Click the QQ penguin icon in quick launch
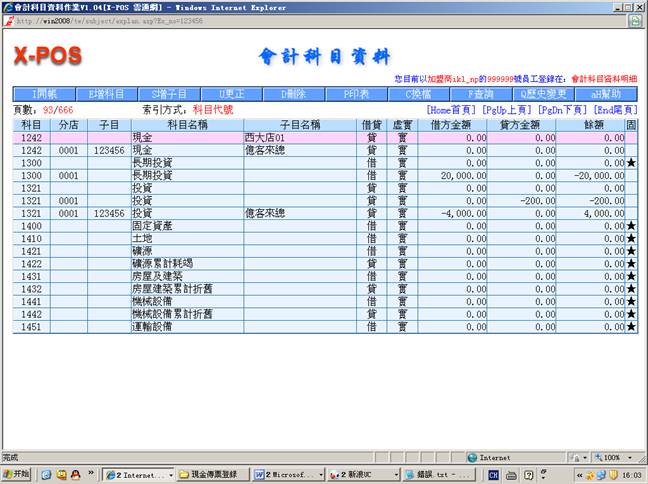This screenshot has height=484, width=648. pos(61,473)
